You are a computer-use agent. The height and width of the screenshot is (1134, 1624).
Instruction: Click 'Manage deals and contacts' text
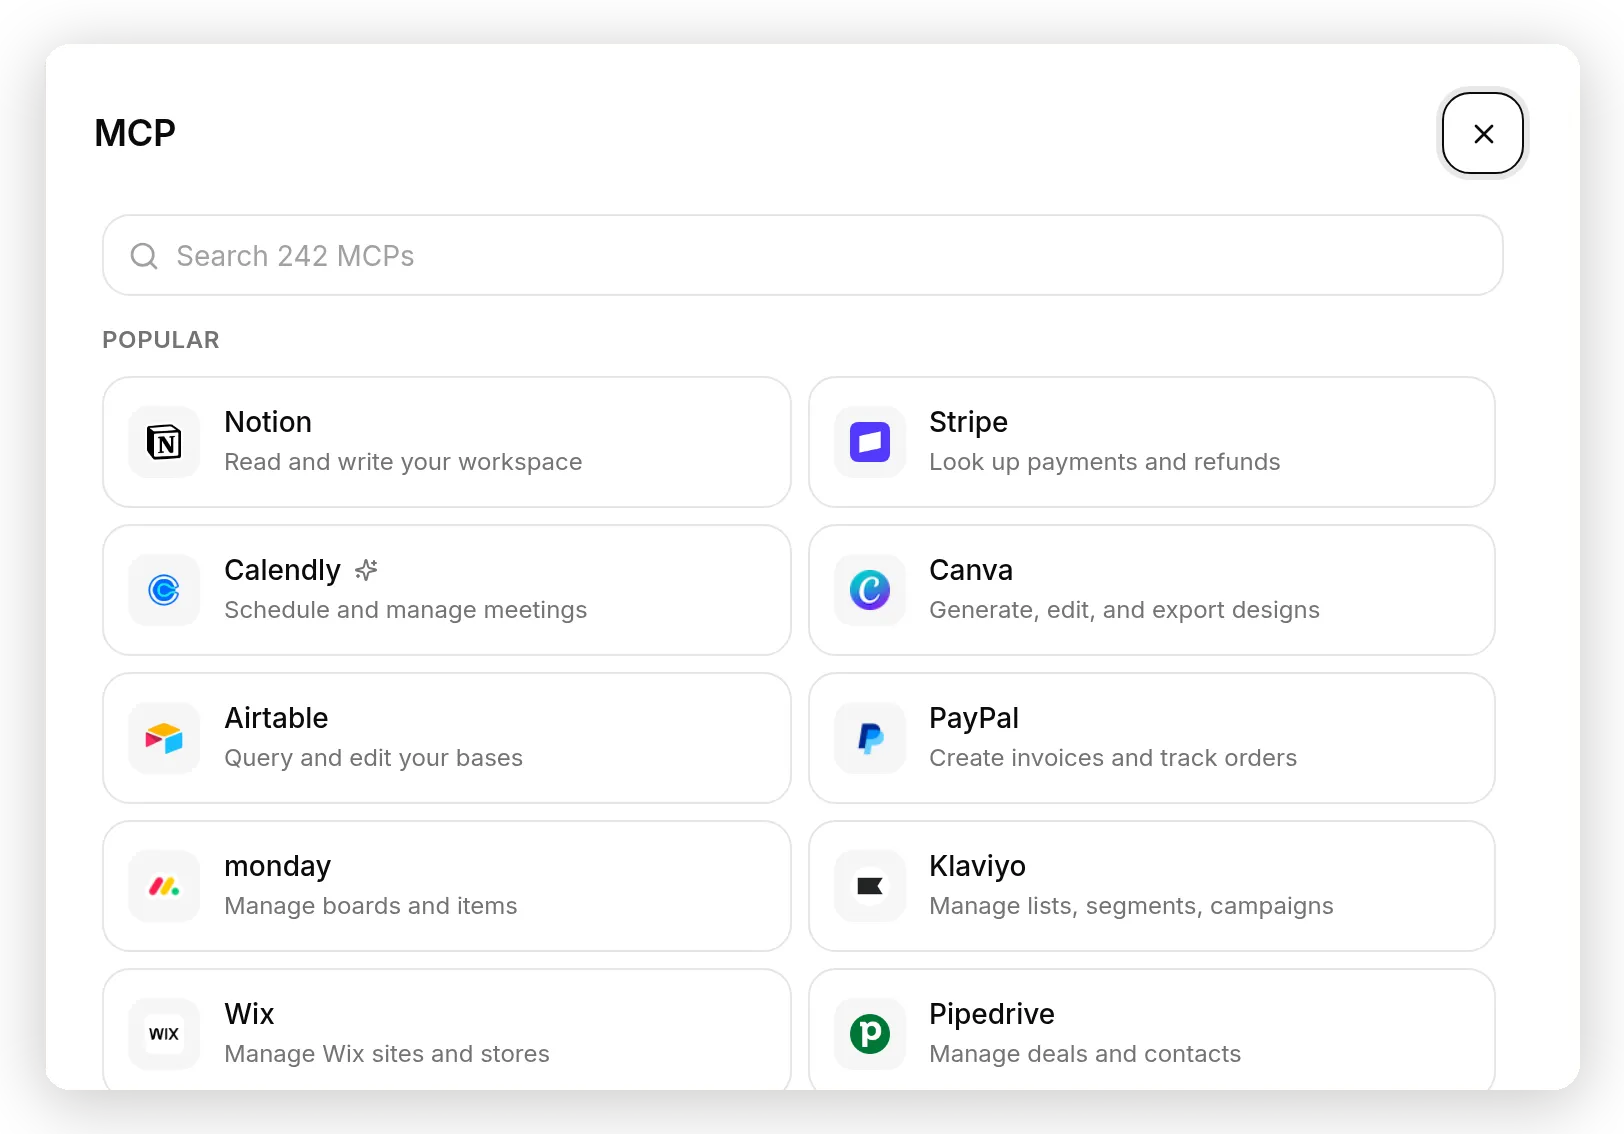tap(1085, 1054)
